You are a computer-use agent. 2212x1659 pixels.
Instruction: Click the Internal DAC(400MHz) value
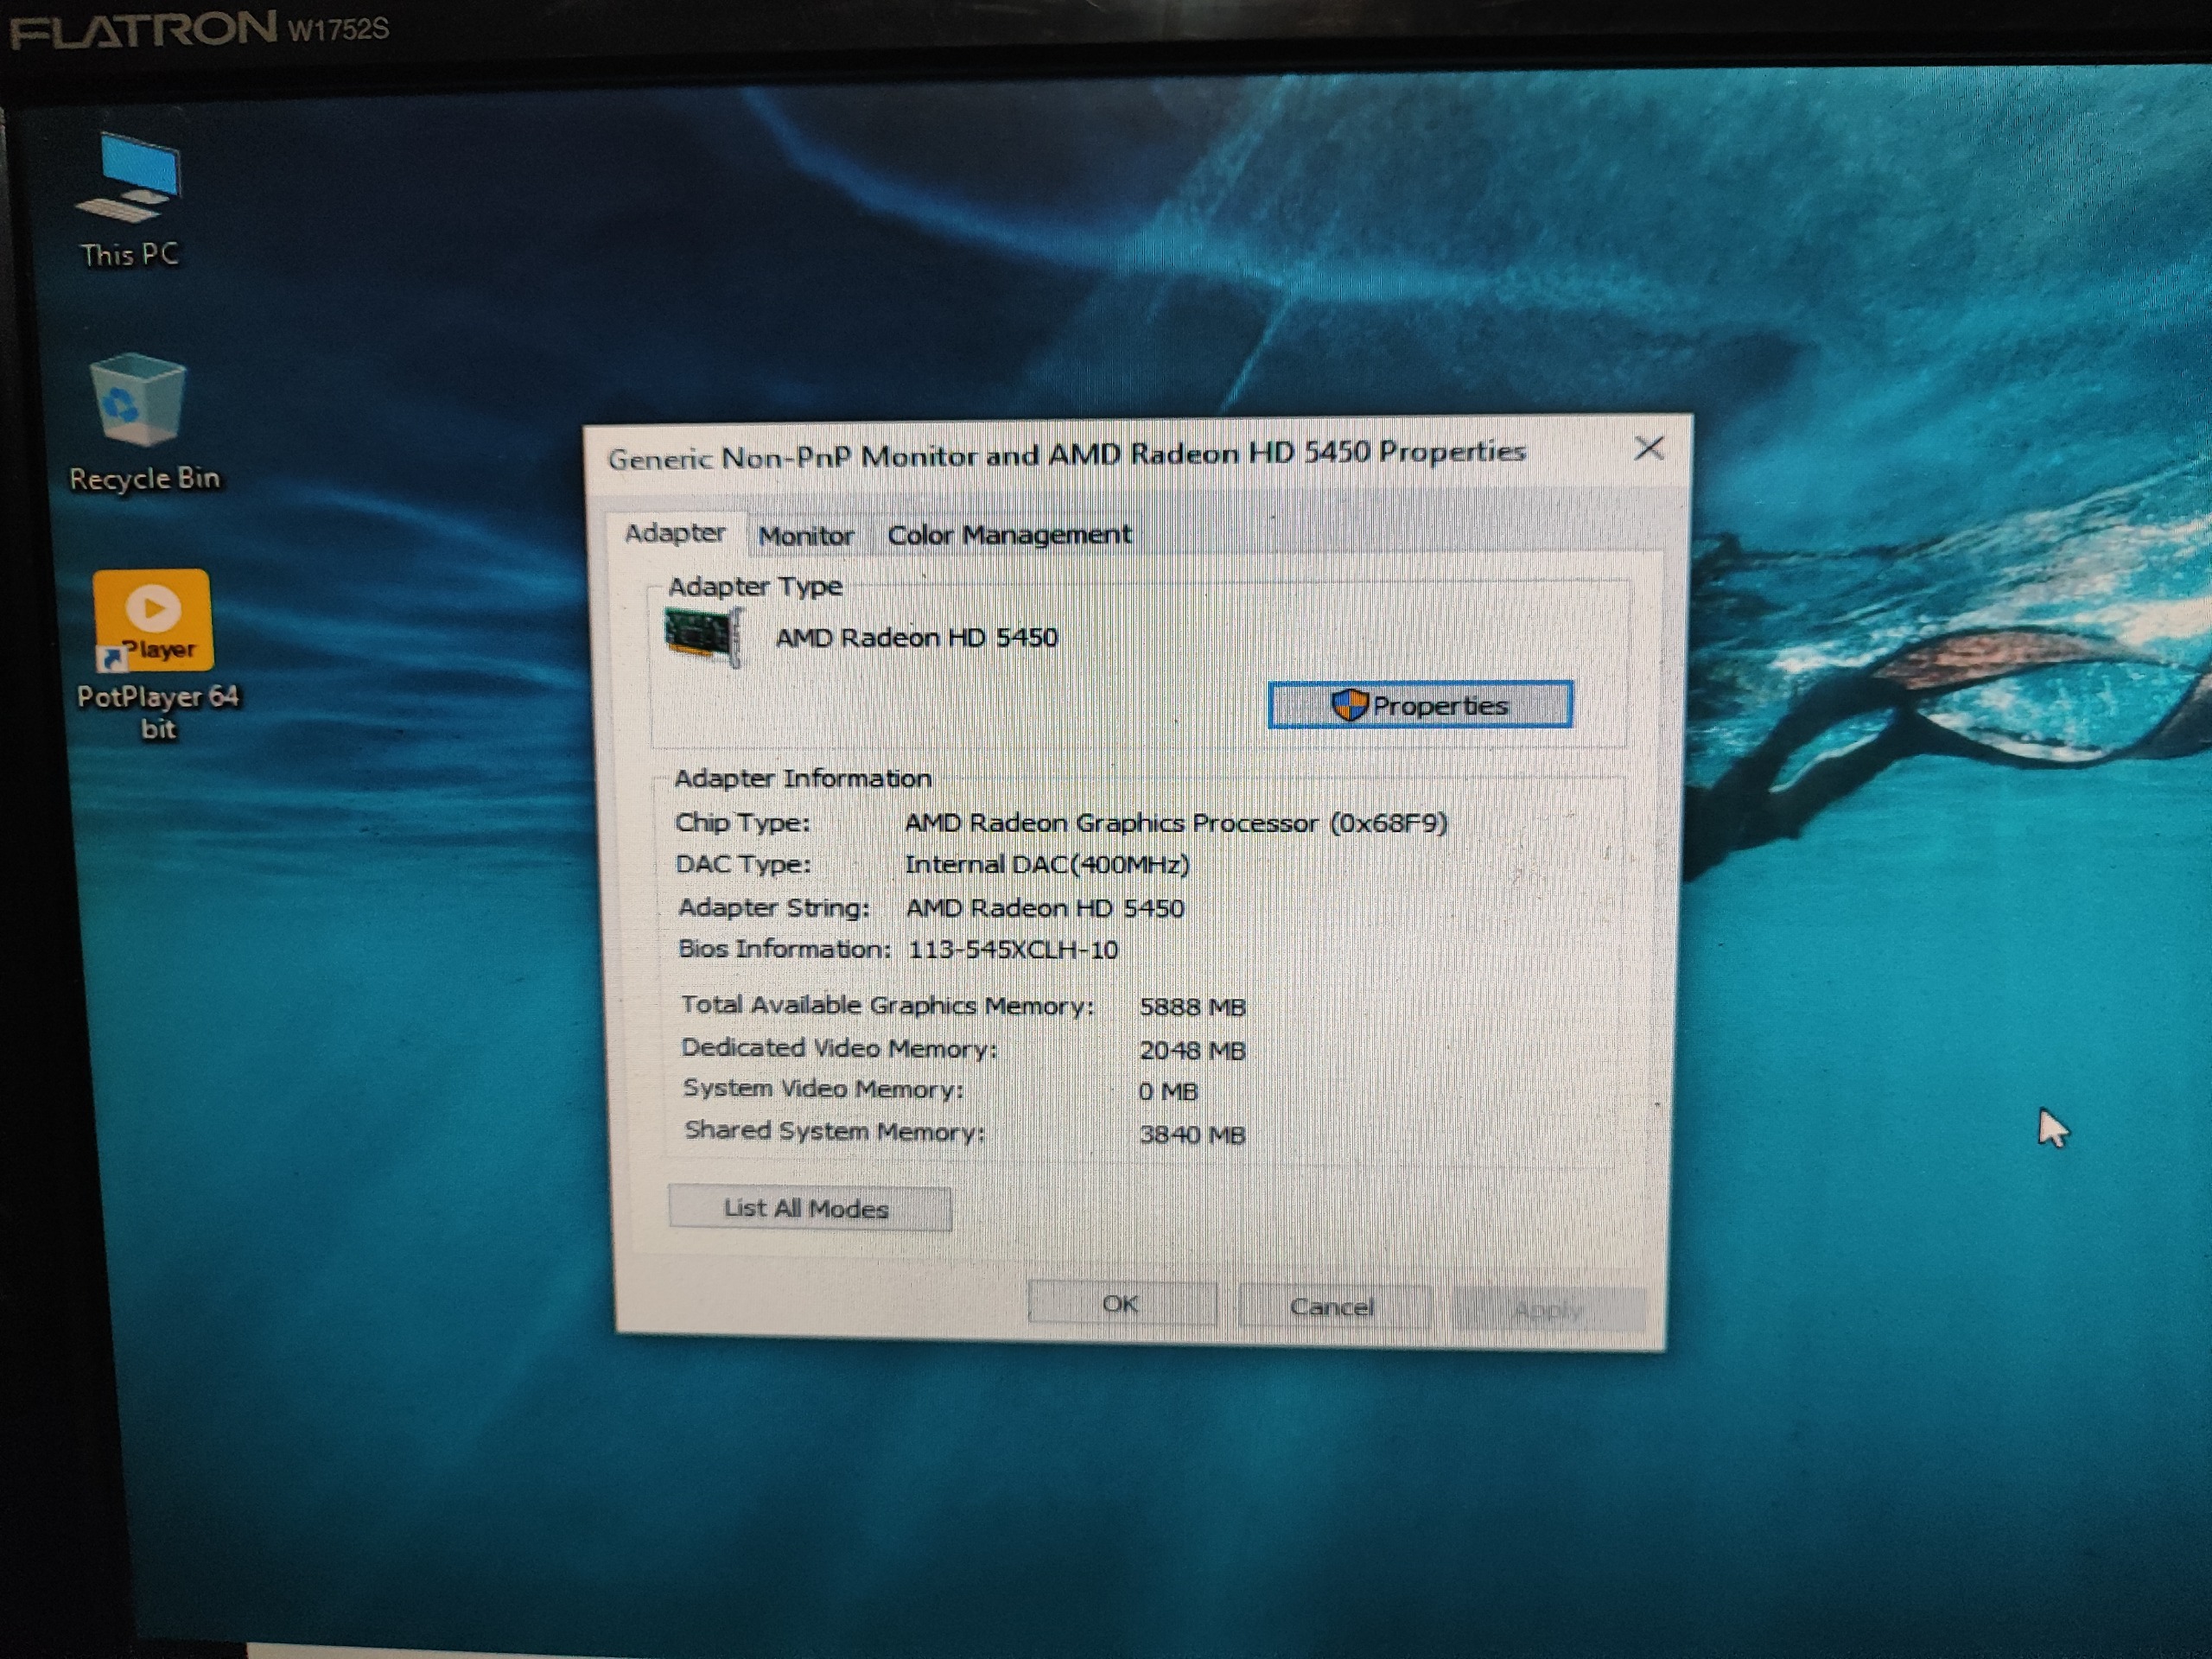tap(1047, 865)
